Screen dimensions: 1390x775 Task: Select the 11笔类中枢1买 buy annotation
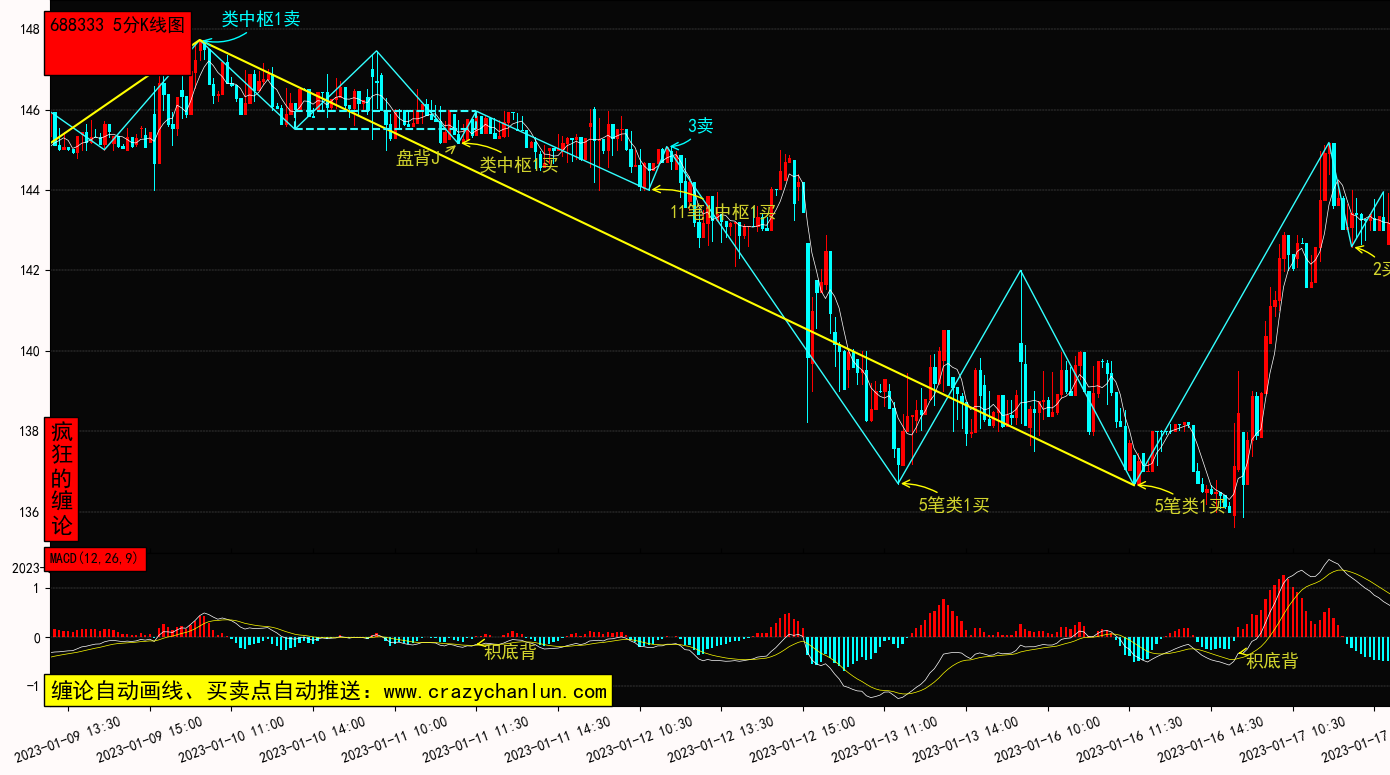click(x=723, y=212)
